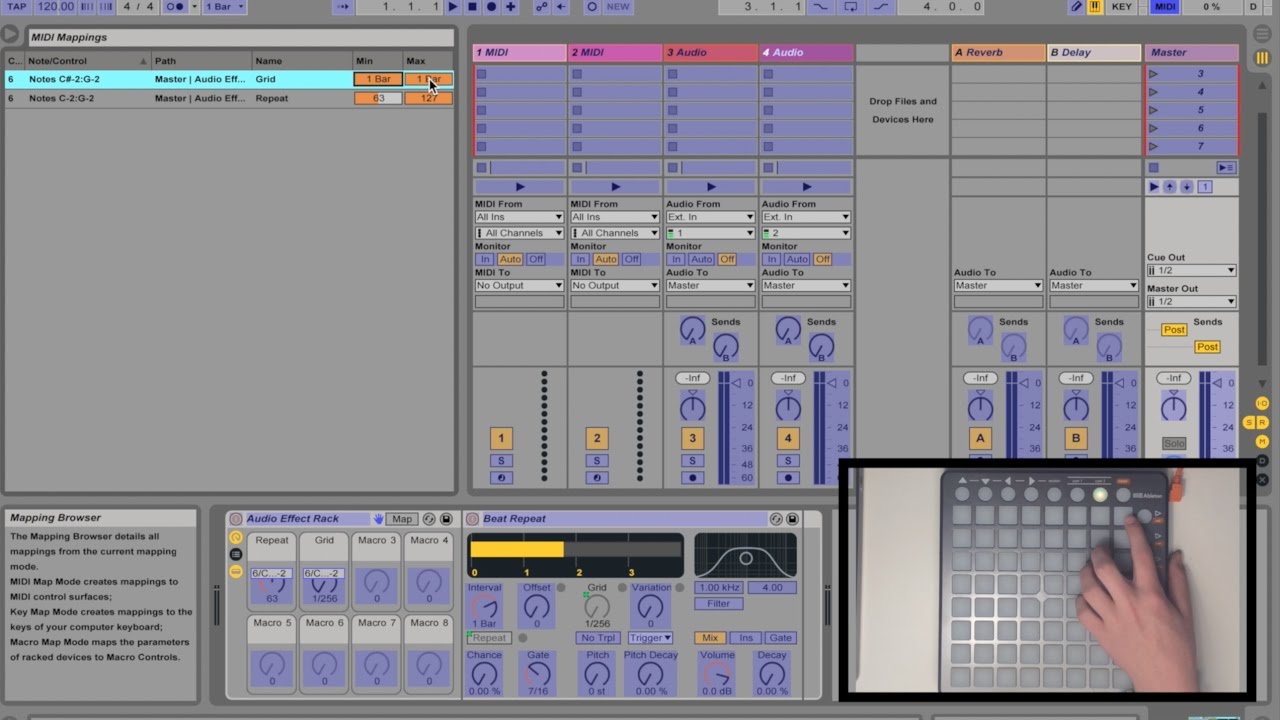Open the Master Out dropdown
The width and height of the screenshot is (1280, 720).
pyautogui.click(x=1191, y=301)
